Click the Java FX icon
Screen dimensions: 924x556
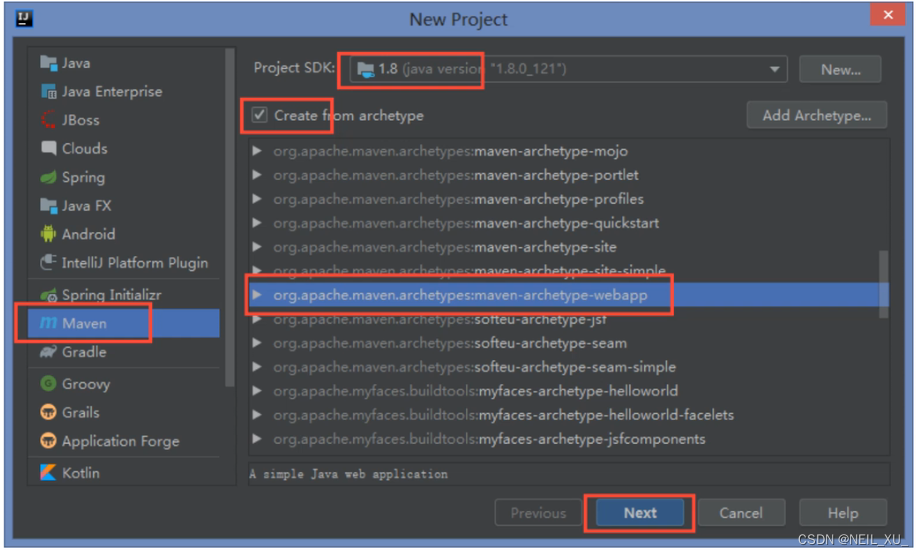(x=48, y=205)
